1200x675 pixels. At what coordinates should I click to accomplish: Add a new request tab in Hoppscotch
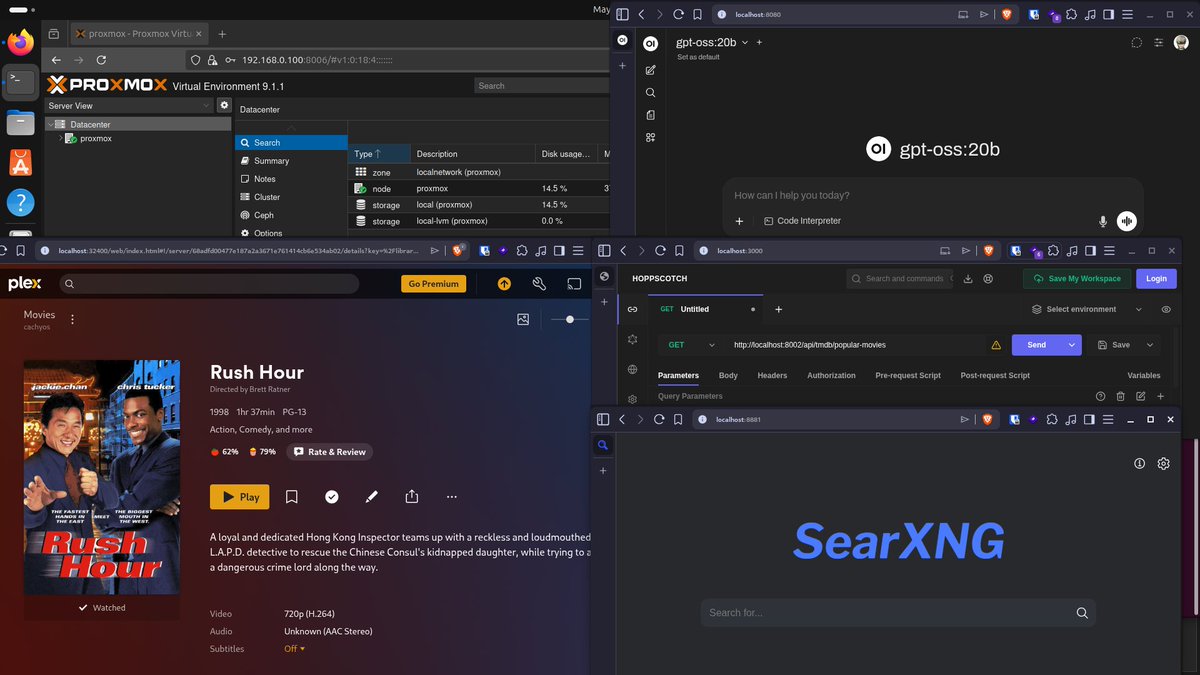pos(779,310)
